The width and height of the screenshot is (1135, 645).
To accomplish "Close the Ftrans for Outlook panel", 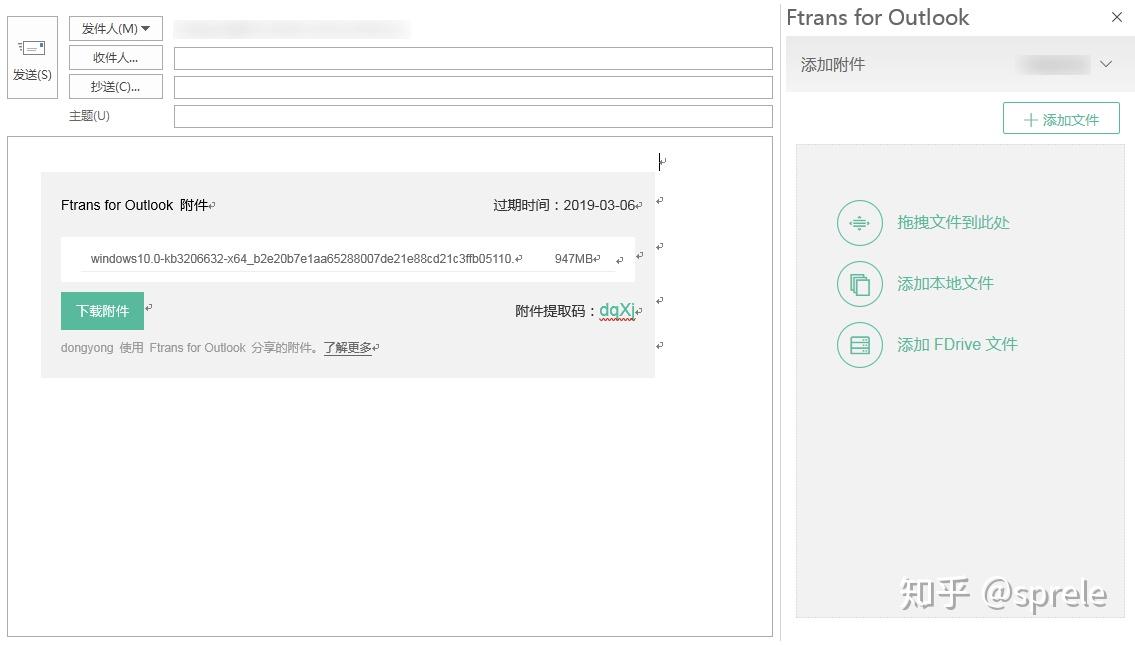I will click(x=1117, y=17).
